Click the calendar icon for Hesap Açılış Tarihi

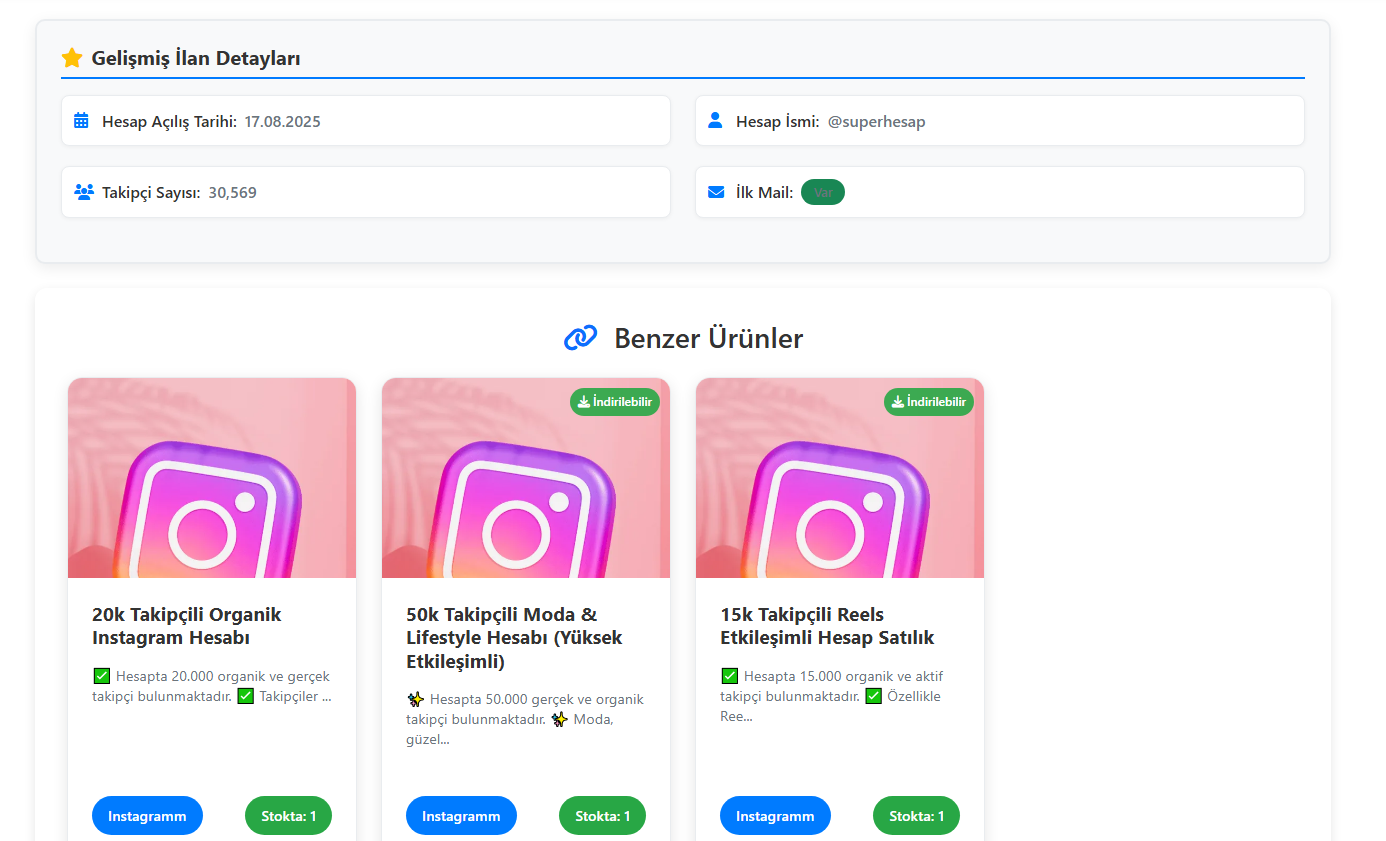[81, 121]
